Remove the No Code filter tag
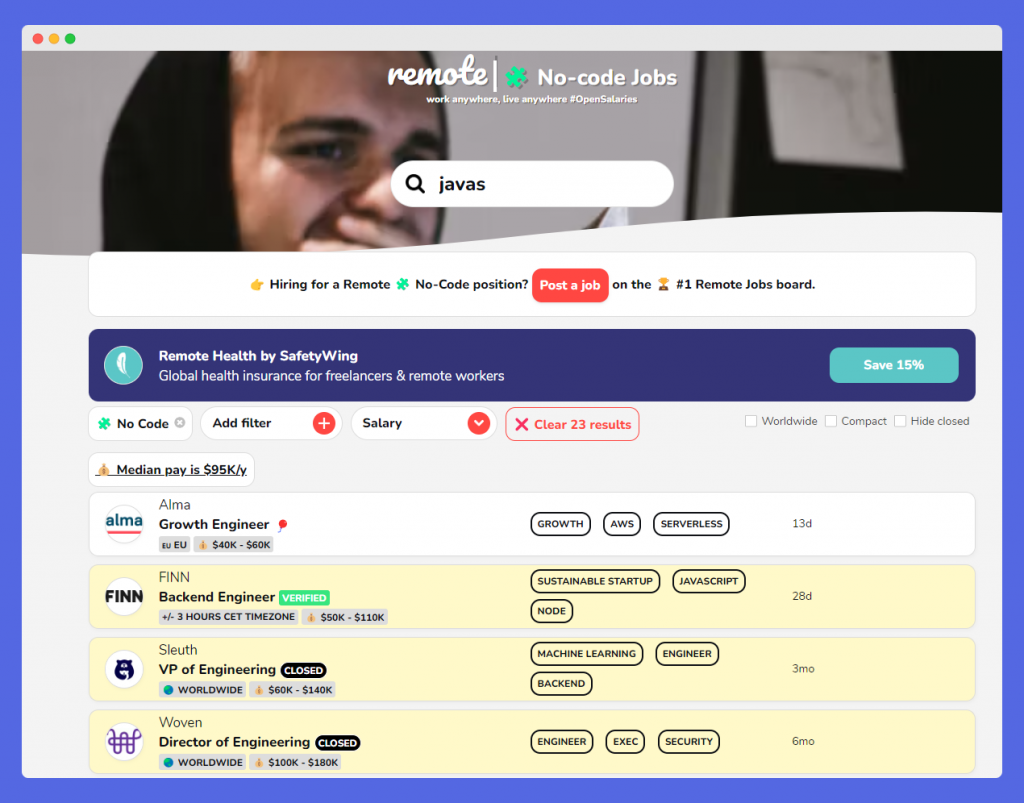 (180, 422)
